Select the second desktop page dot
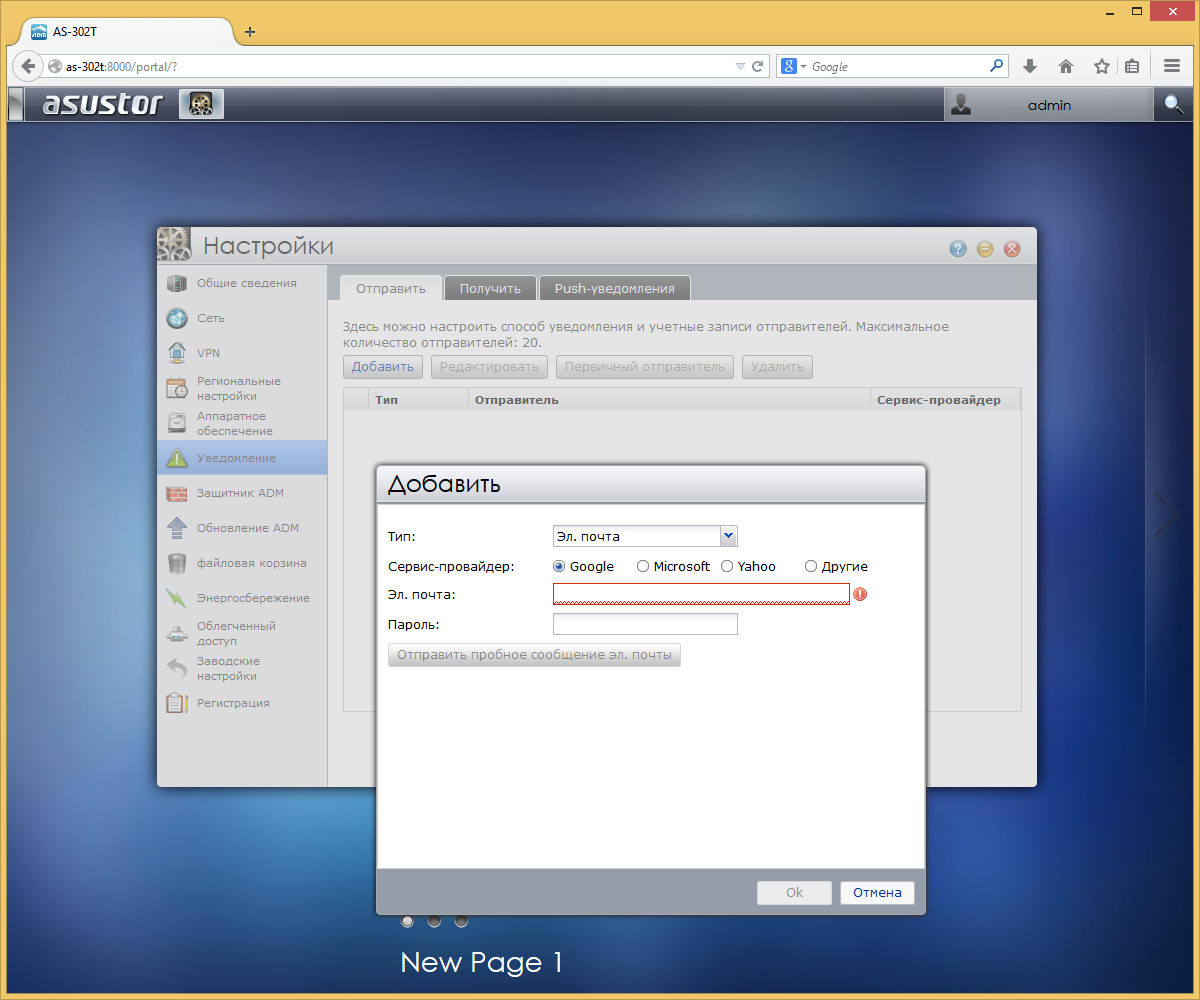The width and height of the screenshot is (1200, 1000). tap(434, 921)
